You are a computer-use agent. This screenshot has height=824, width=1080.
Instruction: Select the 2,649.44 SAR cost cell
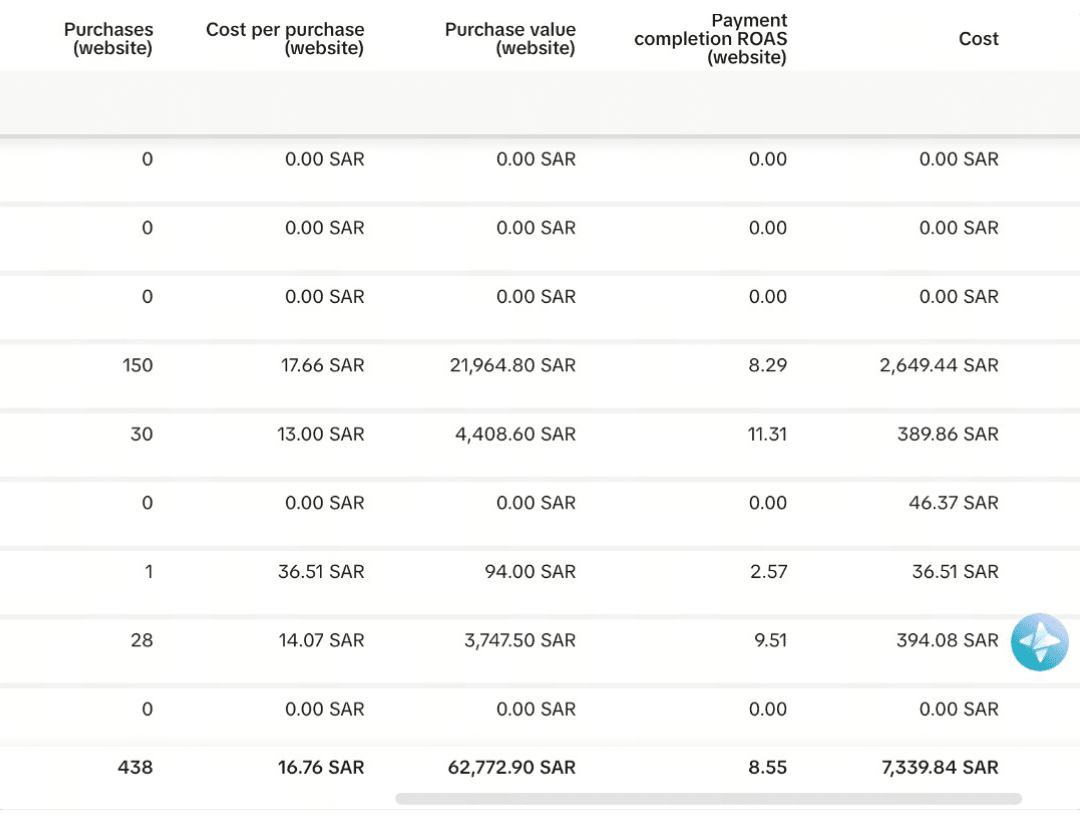[938, 365]
